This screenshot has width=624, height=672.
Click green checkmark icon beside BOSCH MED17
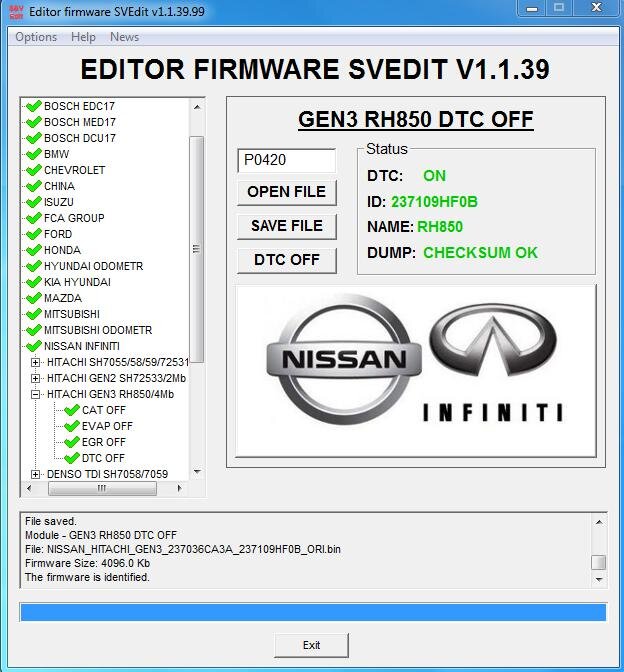[33, 122]
